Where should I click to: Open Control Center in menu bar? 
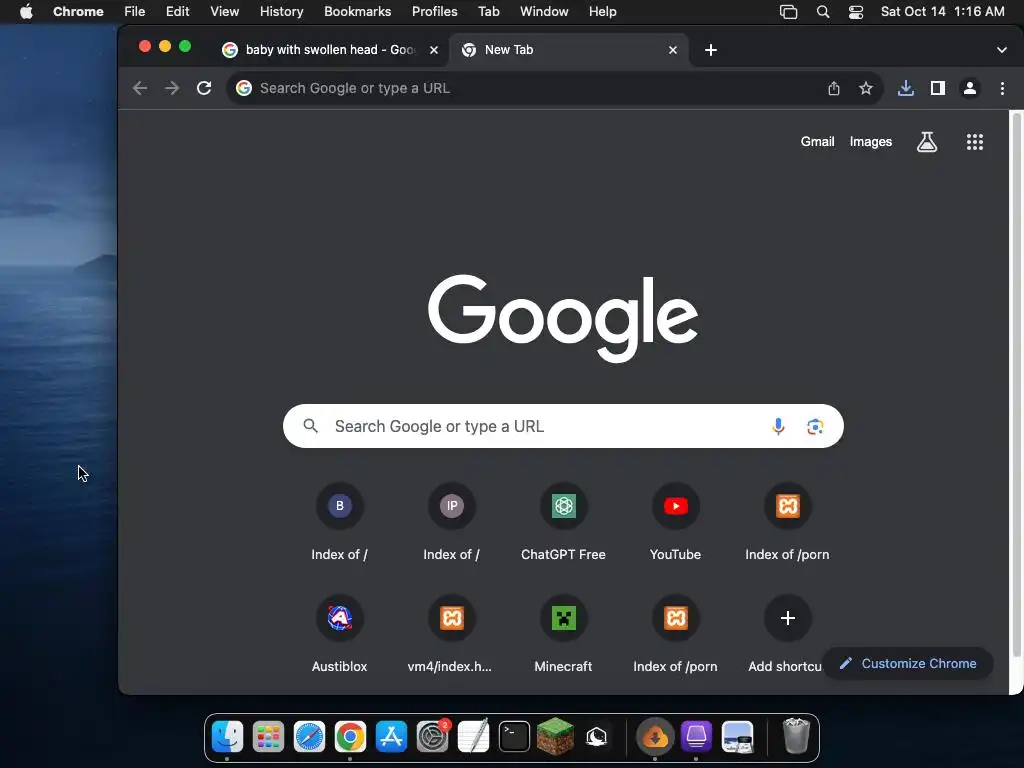pos(856,12)
